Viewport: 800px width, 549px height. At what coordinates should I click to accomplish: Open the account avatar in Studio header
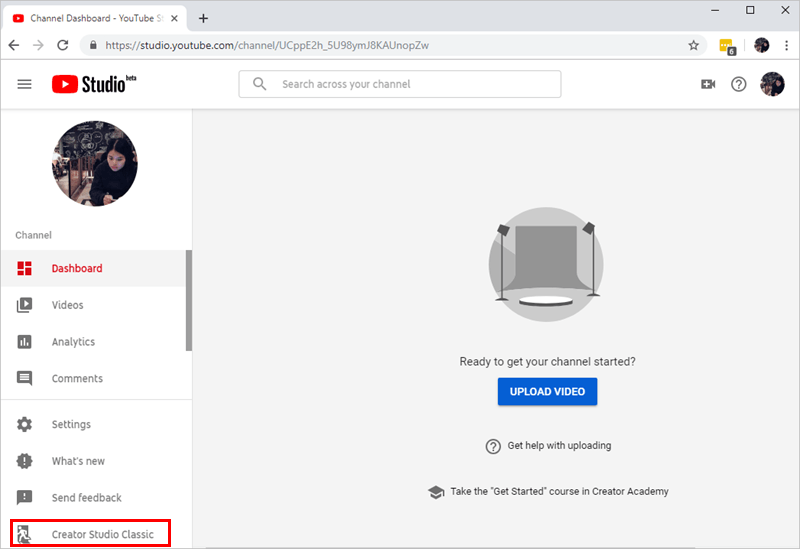[772, 84]
